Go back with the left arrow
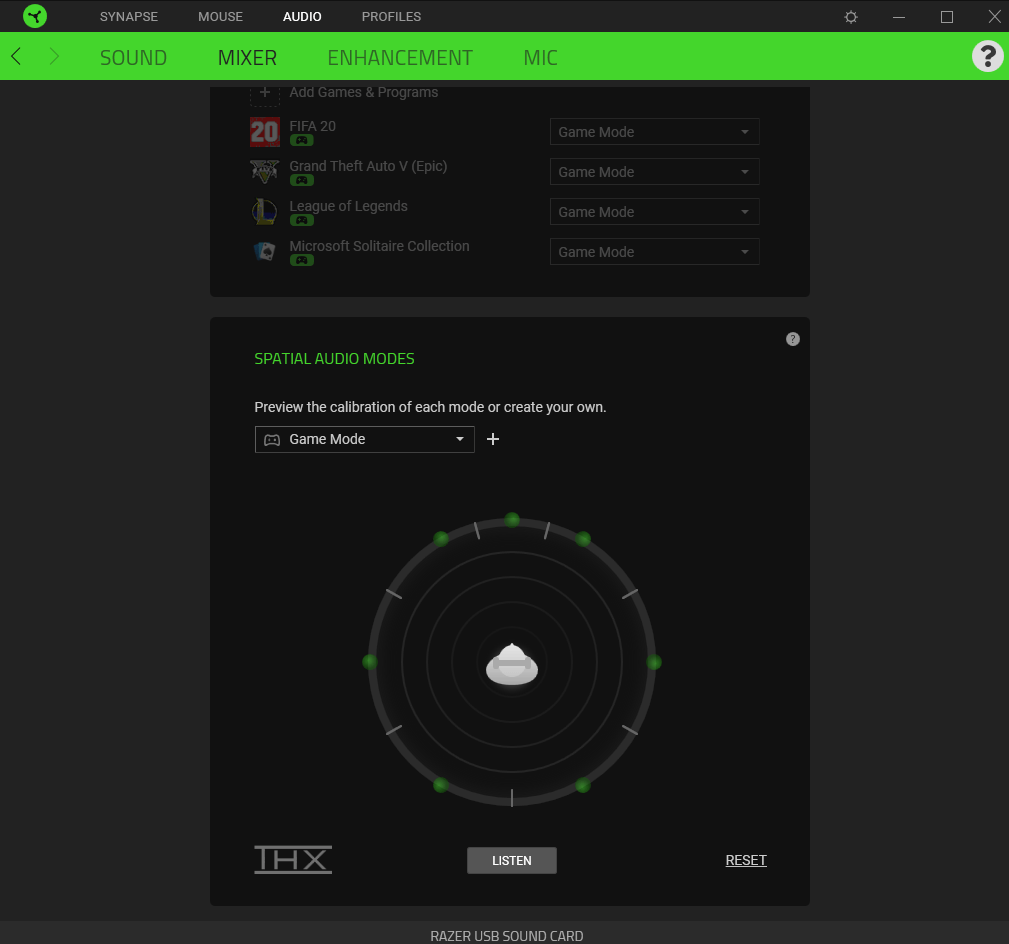The width and height of the screenshot is (1009, 944). tap(16, 57)
